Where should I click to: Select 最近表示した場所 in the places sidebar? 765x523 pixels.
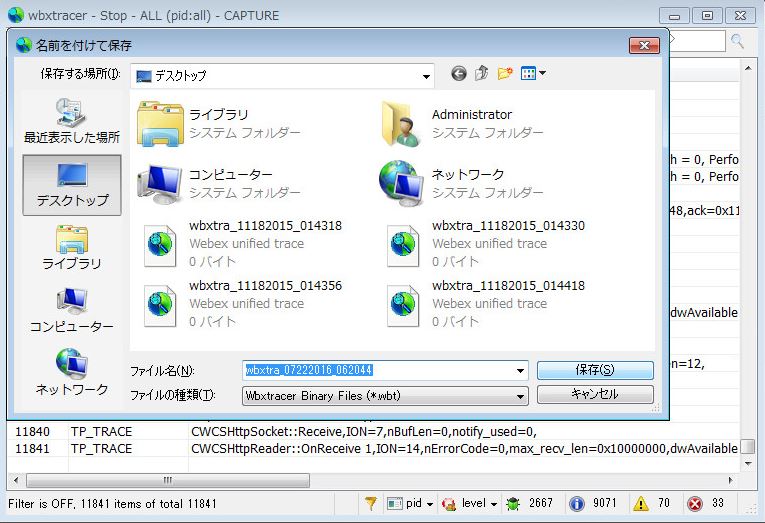click(x=72, y=121)
